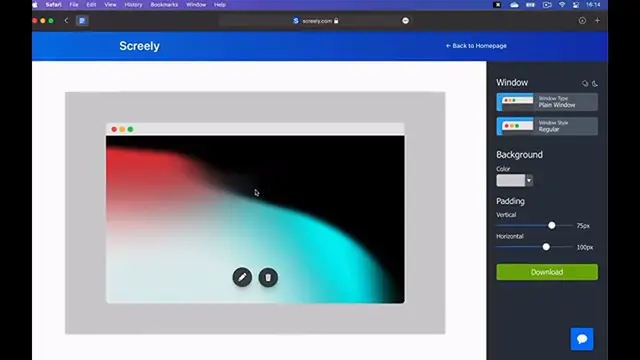Click the lock icon beside screely.com
This screenshot has width=640, height=360.
336,21
